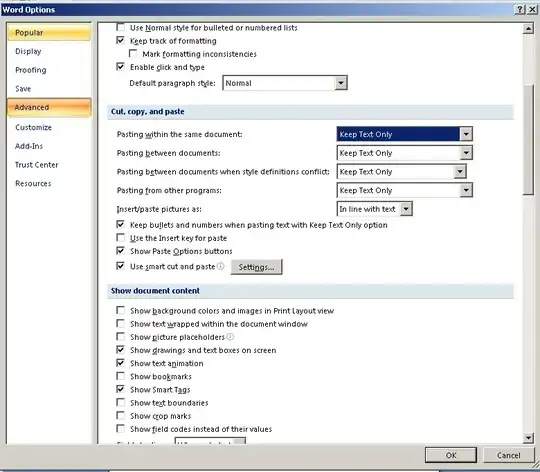Close the Word Options dialog with X
540x472 pixels.
[x=532, y=9]
